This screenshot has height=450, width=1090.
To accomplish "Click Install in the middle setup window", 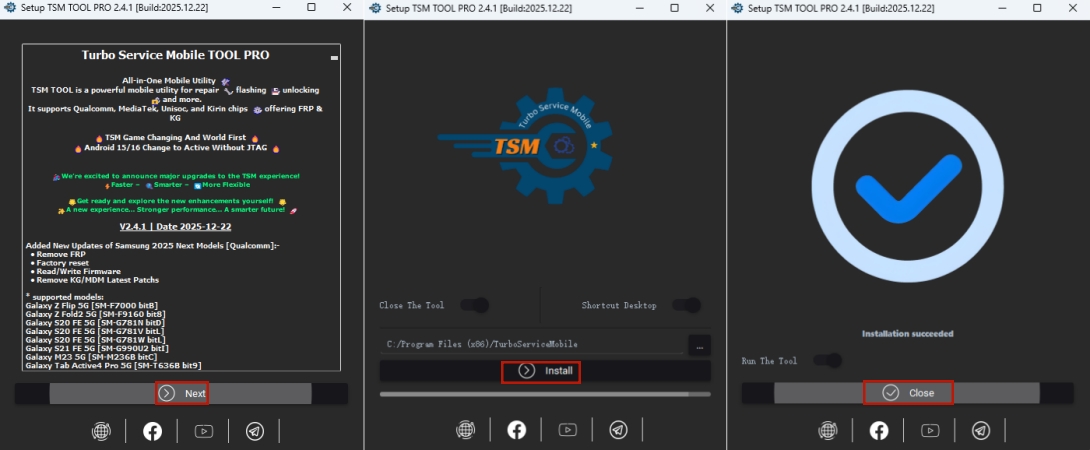I will tap(545, 371).
